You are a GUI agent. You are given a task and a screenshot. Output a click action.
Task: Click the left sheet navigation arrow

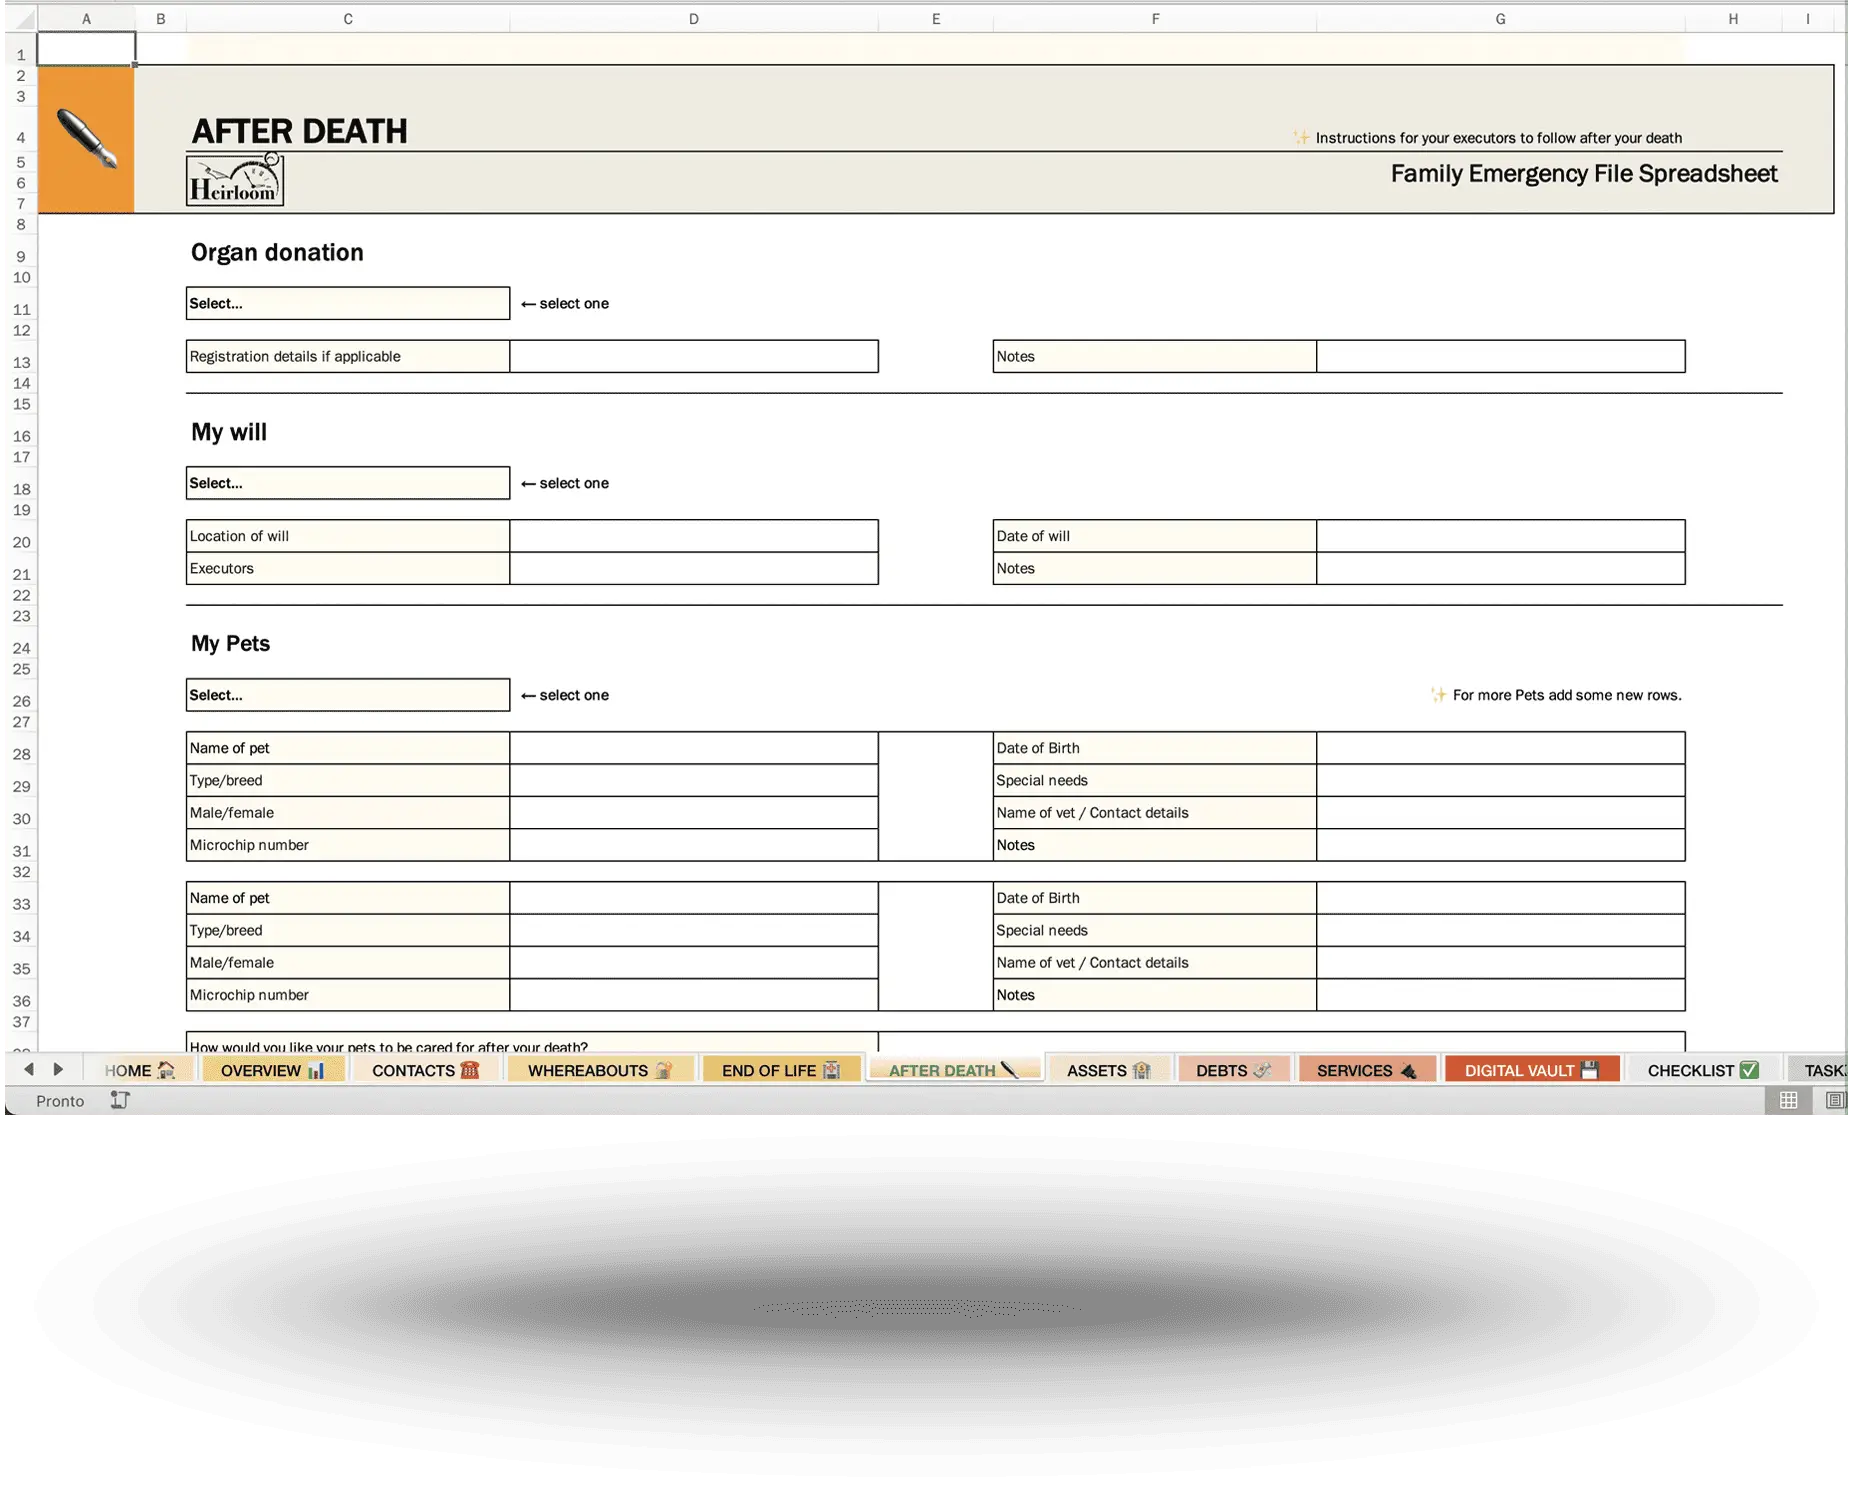click(28, 1069)
